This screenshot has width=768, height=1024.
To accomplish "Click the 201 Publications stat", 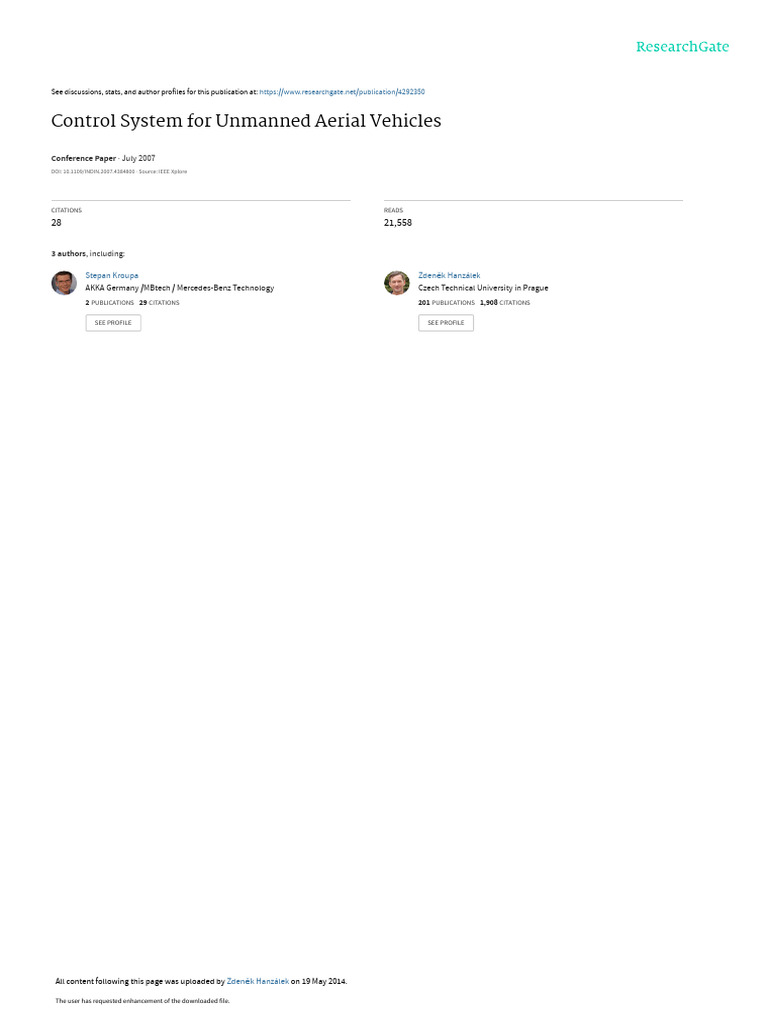I will point(447,303).
